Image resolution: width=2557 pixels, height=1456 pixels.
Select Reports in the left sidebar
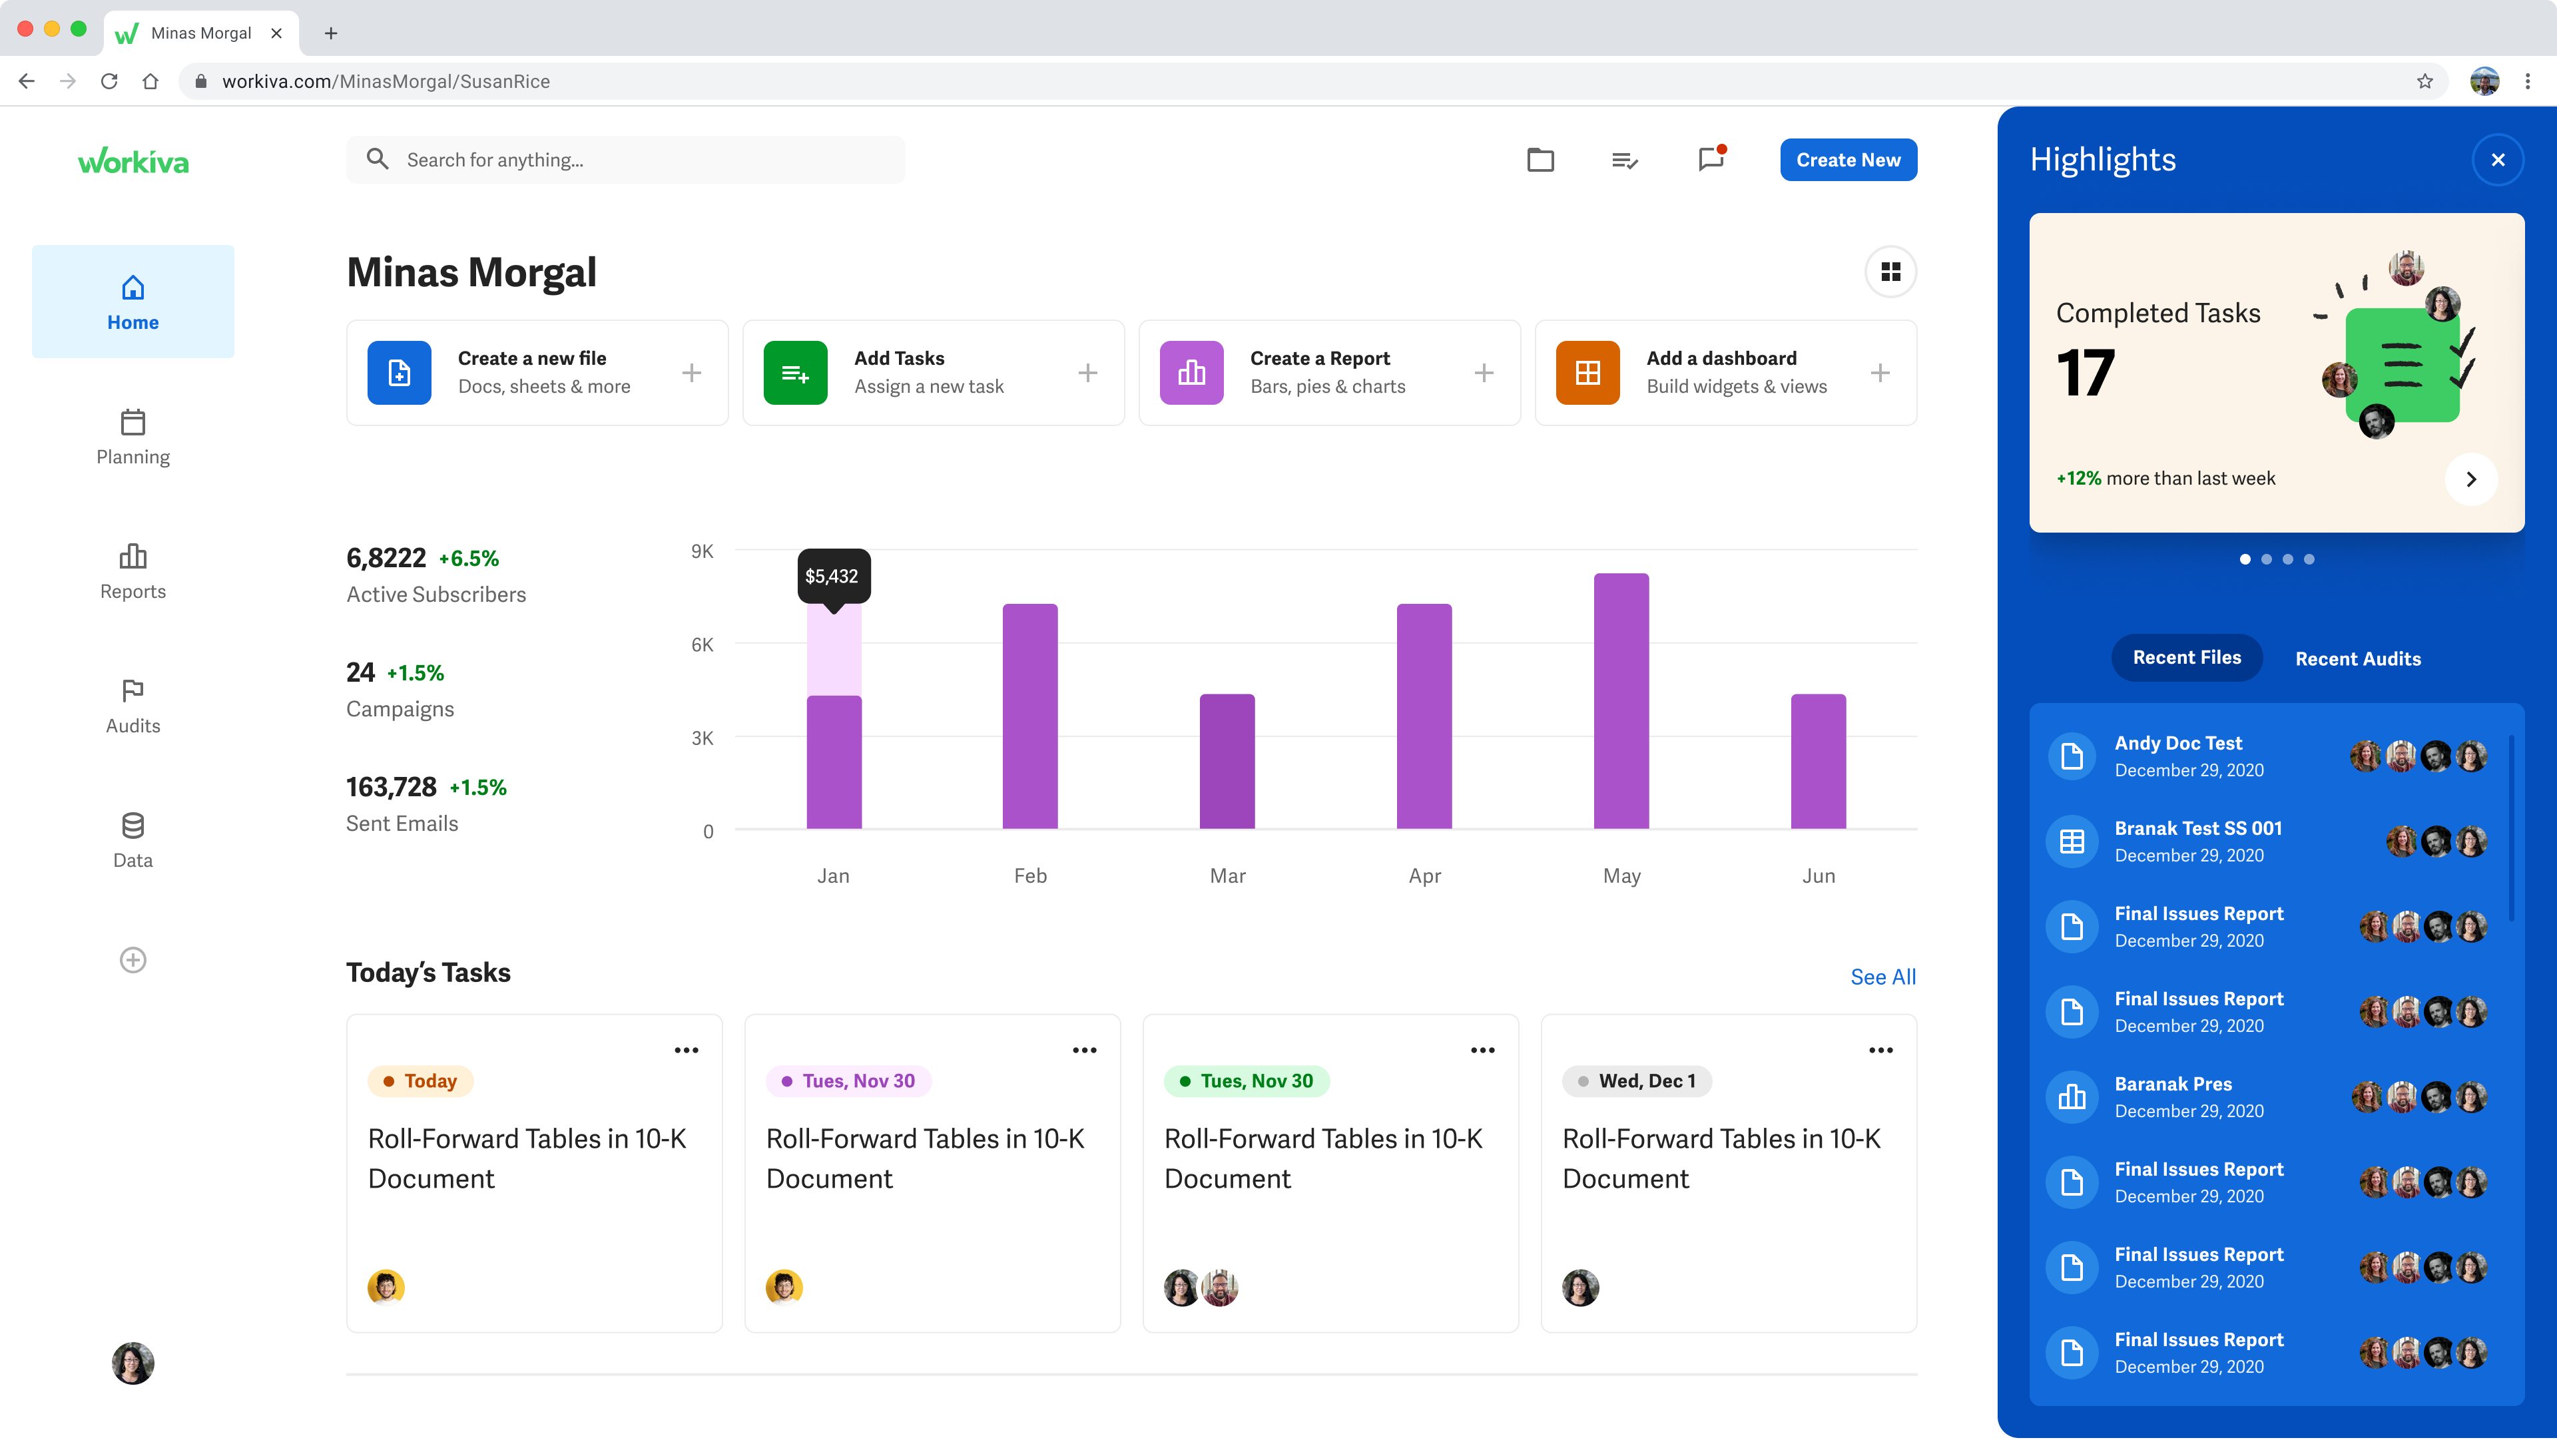[x=132, y=571]
